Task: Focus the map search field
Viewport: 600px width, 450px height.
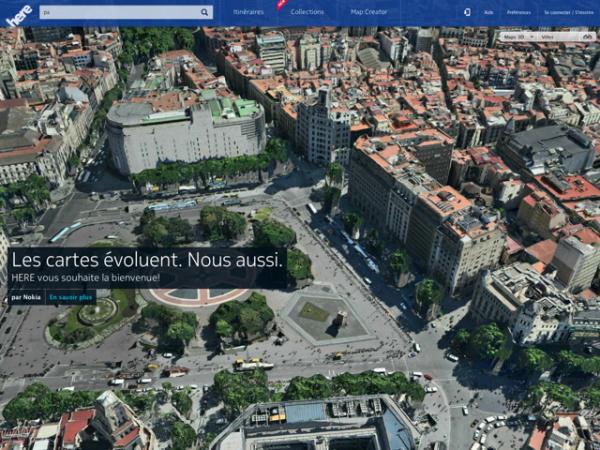Action: pyautogui.click(x=118, y=13)
